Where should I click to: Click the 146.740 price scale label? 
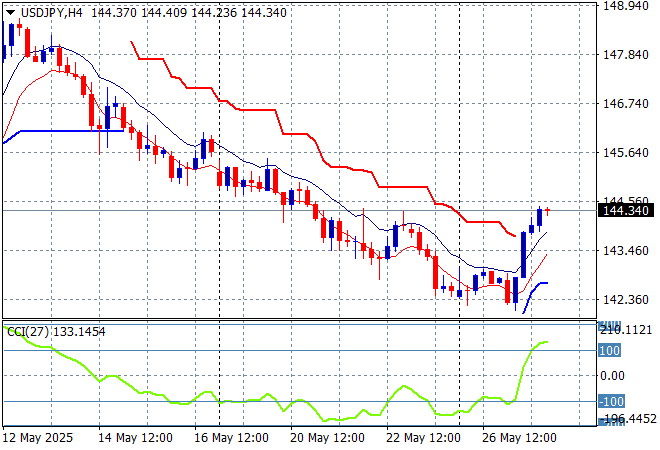(624, 104)
